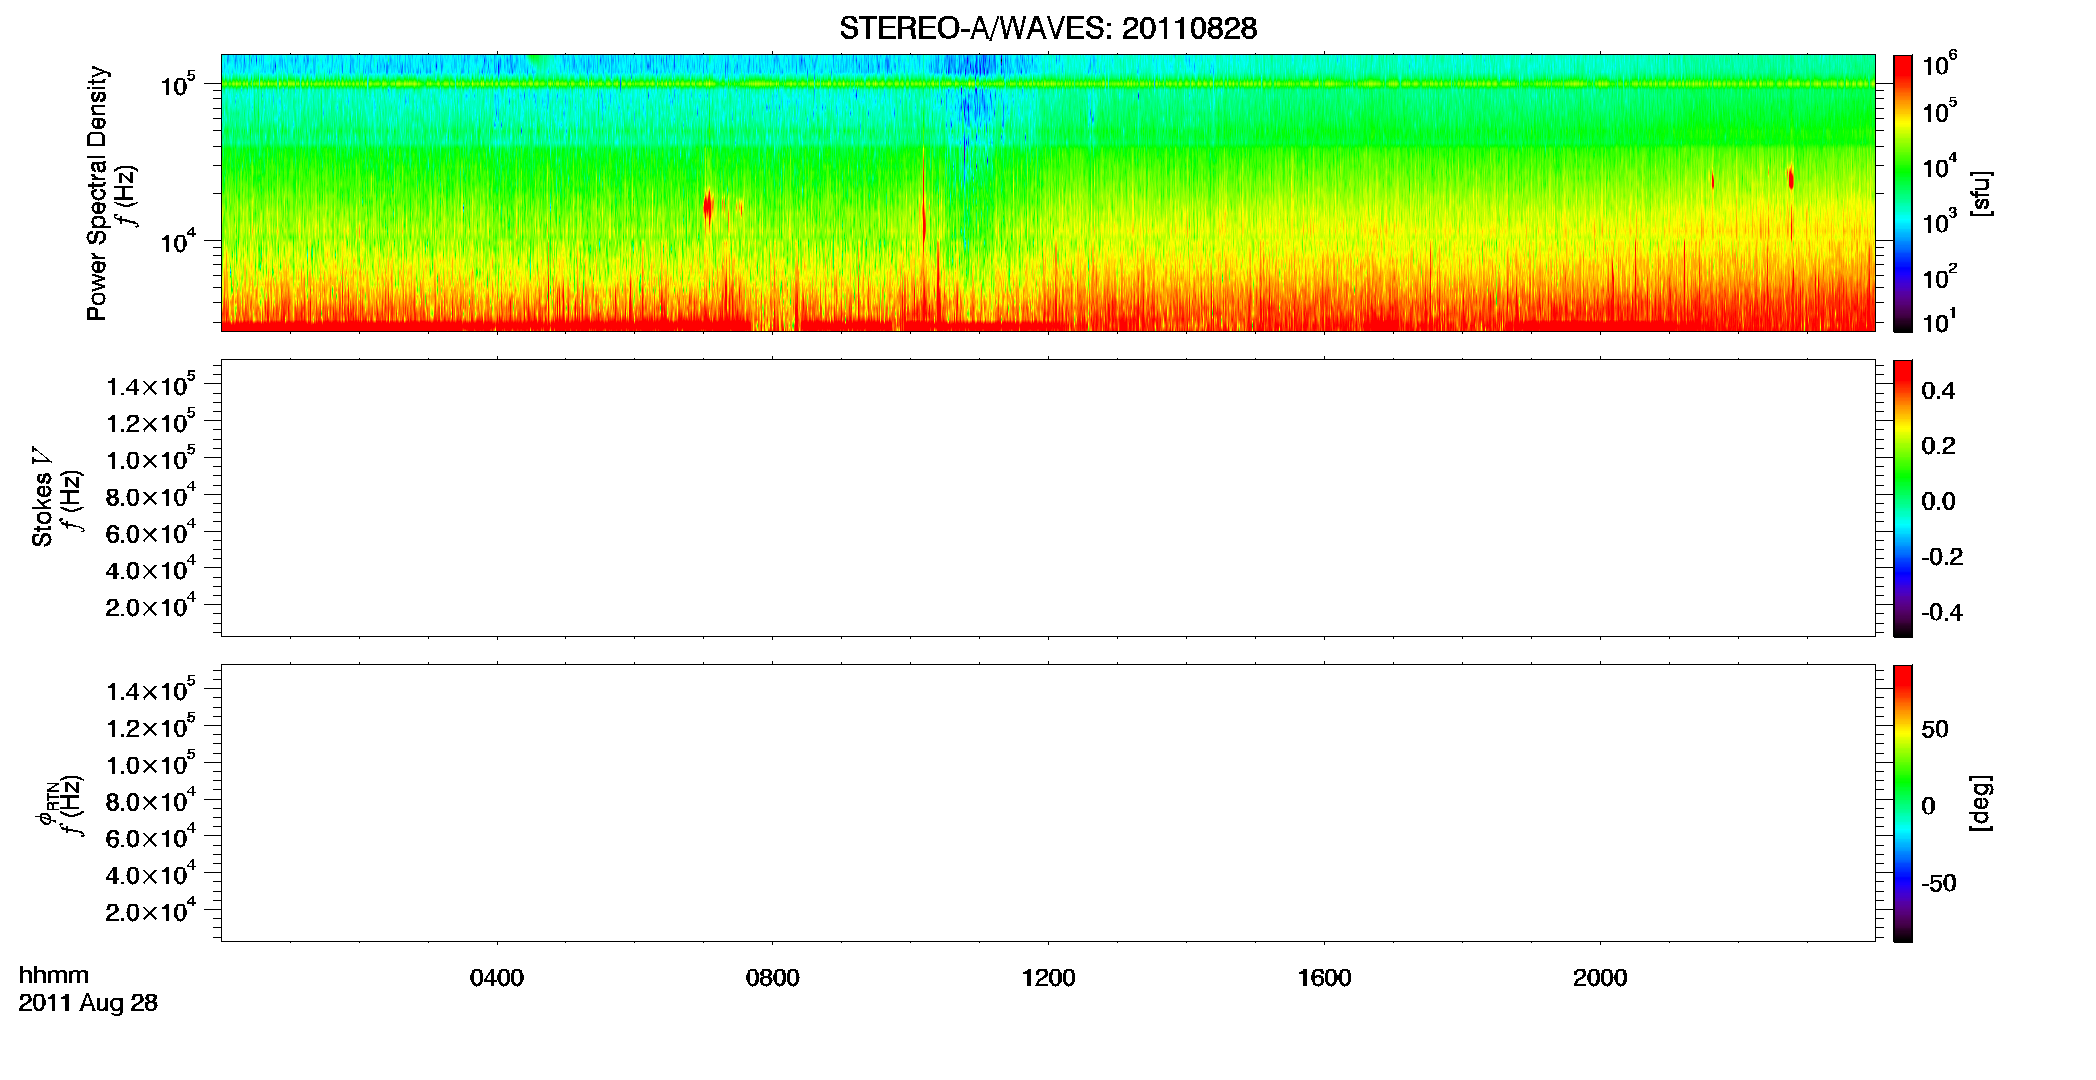Click the 2.0×10^4 tick of phi RTN panel
Image resolution: width=2096 pixels, height=1080 pixels.
[x=151, y=910]
